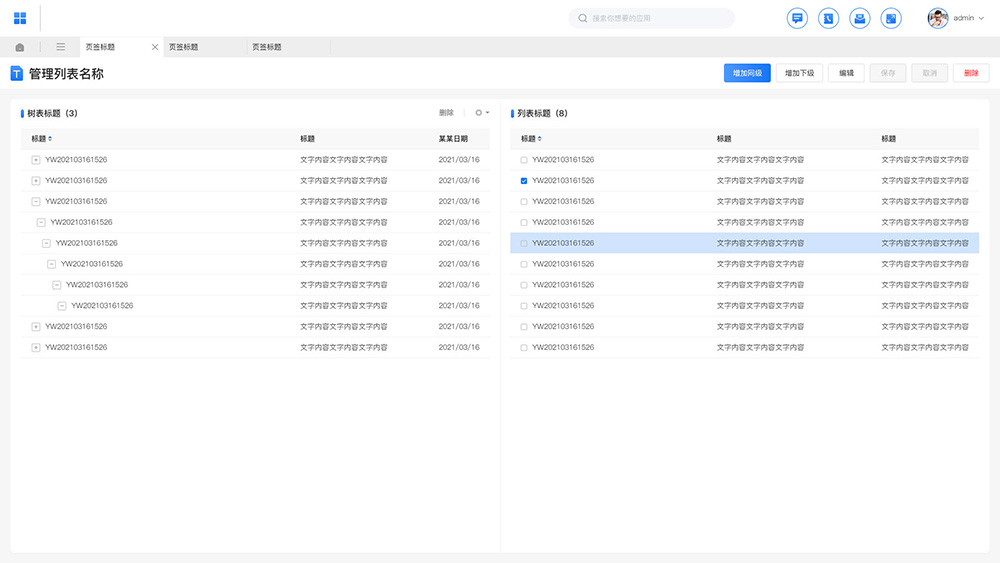Viewport: 1000px width, 563px height.
Task: Click the red 删除 button in page header
Action: pyautogui.click(x=971, y=73)
